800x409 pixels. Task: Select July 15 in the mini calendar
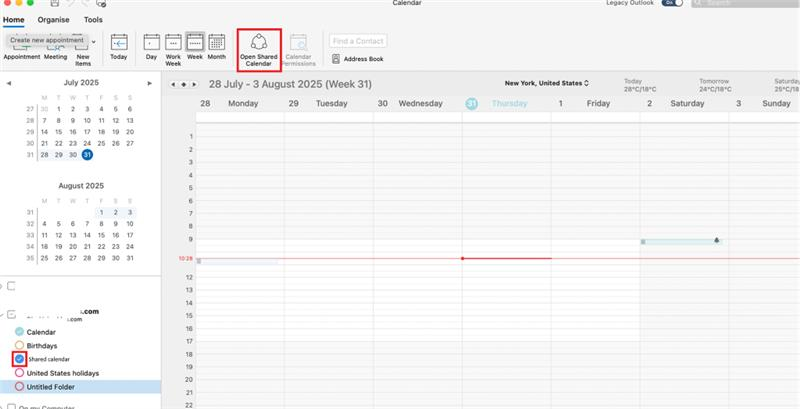[59, 132]
